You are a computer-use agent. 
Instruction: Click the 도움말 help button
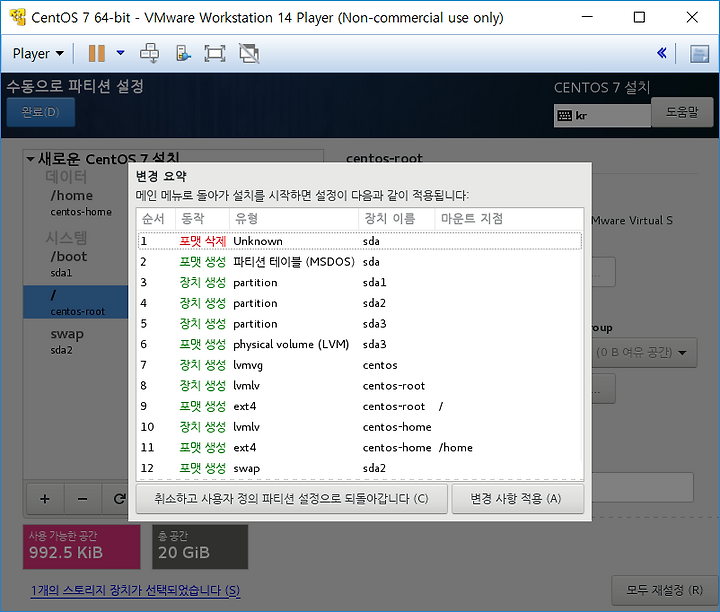(x=682, y=112)
